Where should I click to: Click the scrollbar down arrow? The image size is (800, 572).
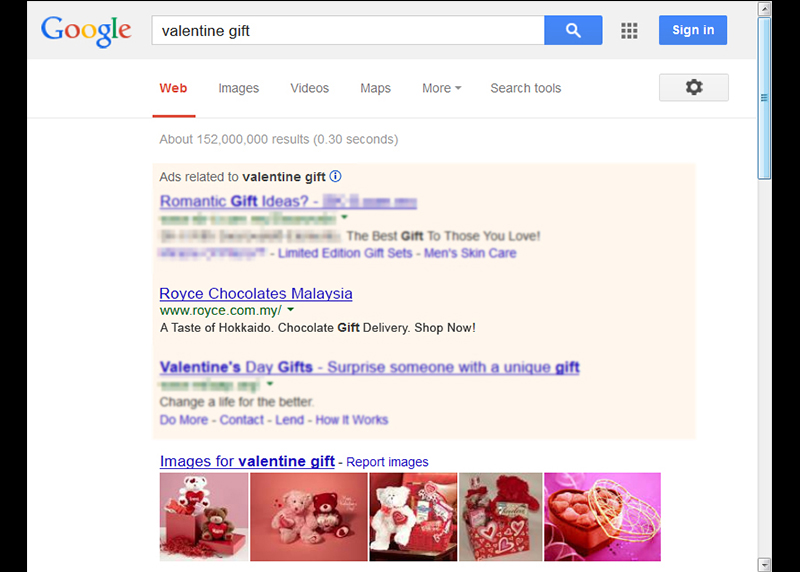(x=764, y=564)
